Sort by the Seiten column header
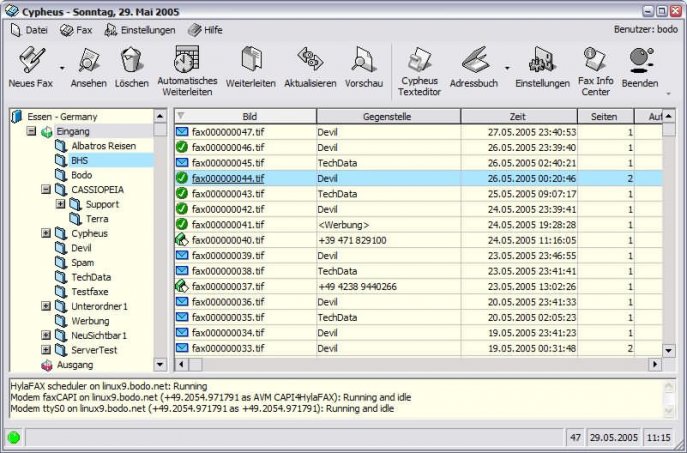Viewport: 687px width, 453px height. [606, 117]
